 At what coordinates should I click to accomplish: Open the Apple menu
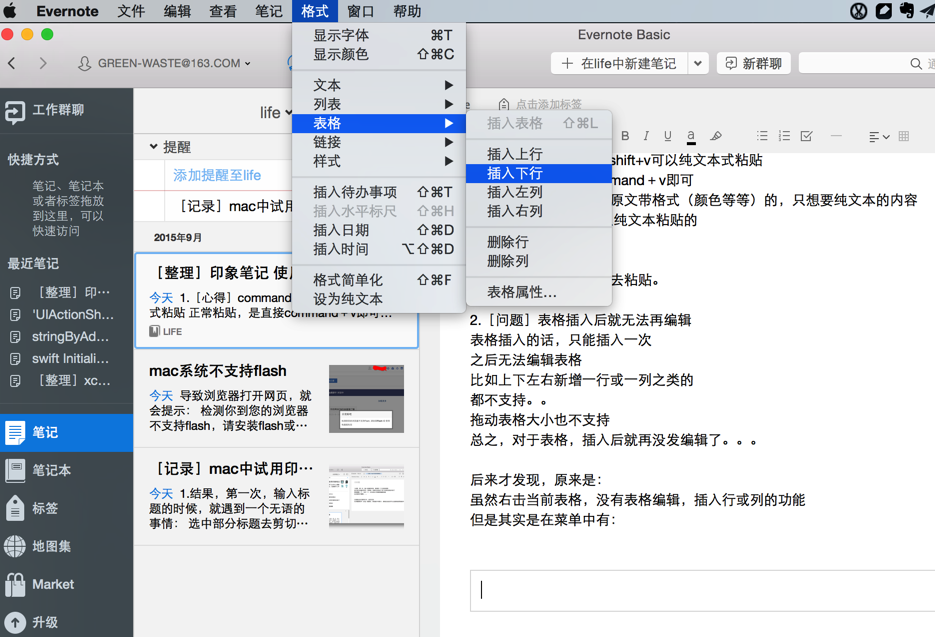(x=11, y=11)
